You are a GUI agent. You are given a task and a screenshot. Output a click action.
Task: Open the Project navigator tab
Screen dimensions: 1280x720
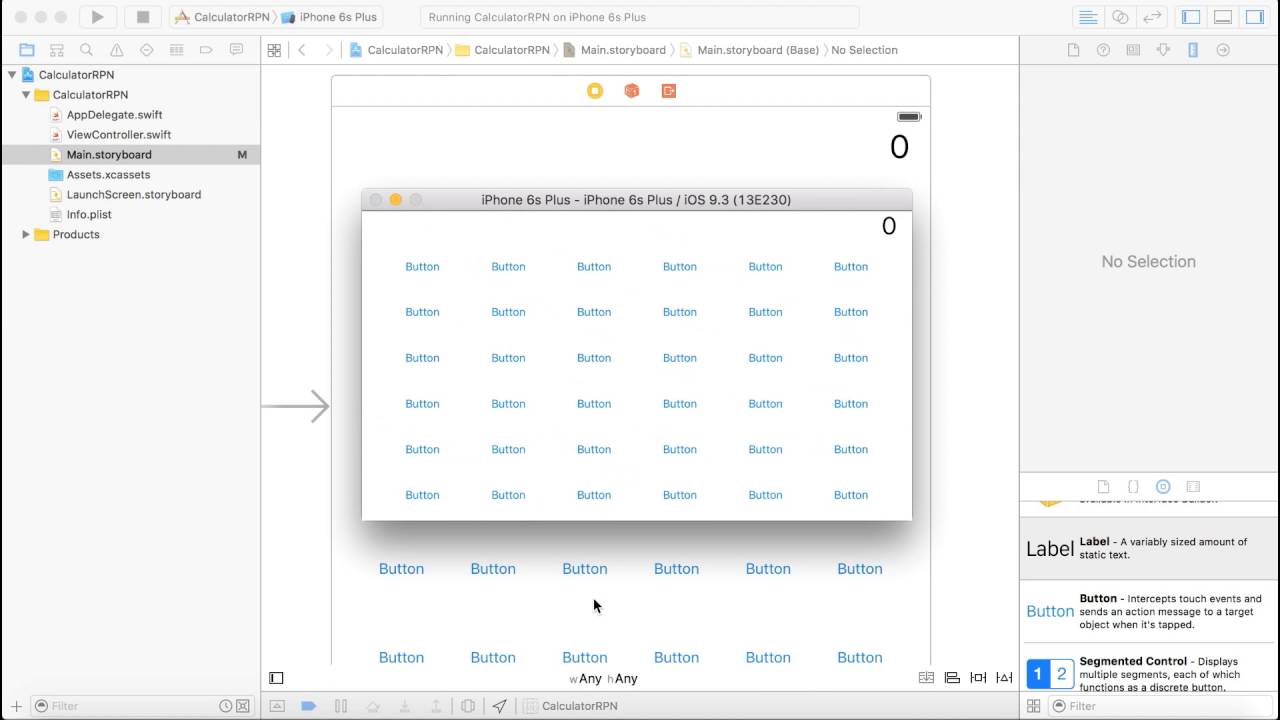[x=27, y=50]
